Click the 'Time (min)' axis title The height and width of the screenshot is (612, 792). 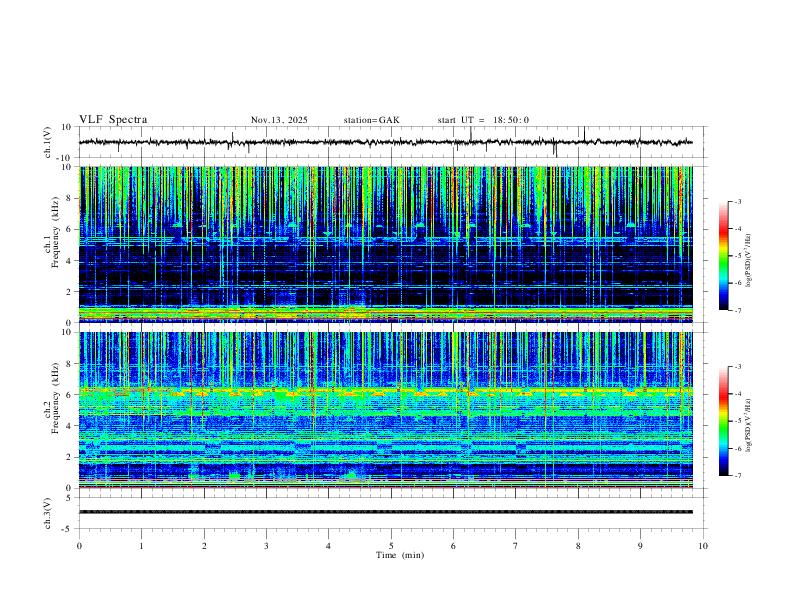pos(400,555)
